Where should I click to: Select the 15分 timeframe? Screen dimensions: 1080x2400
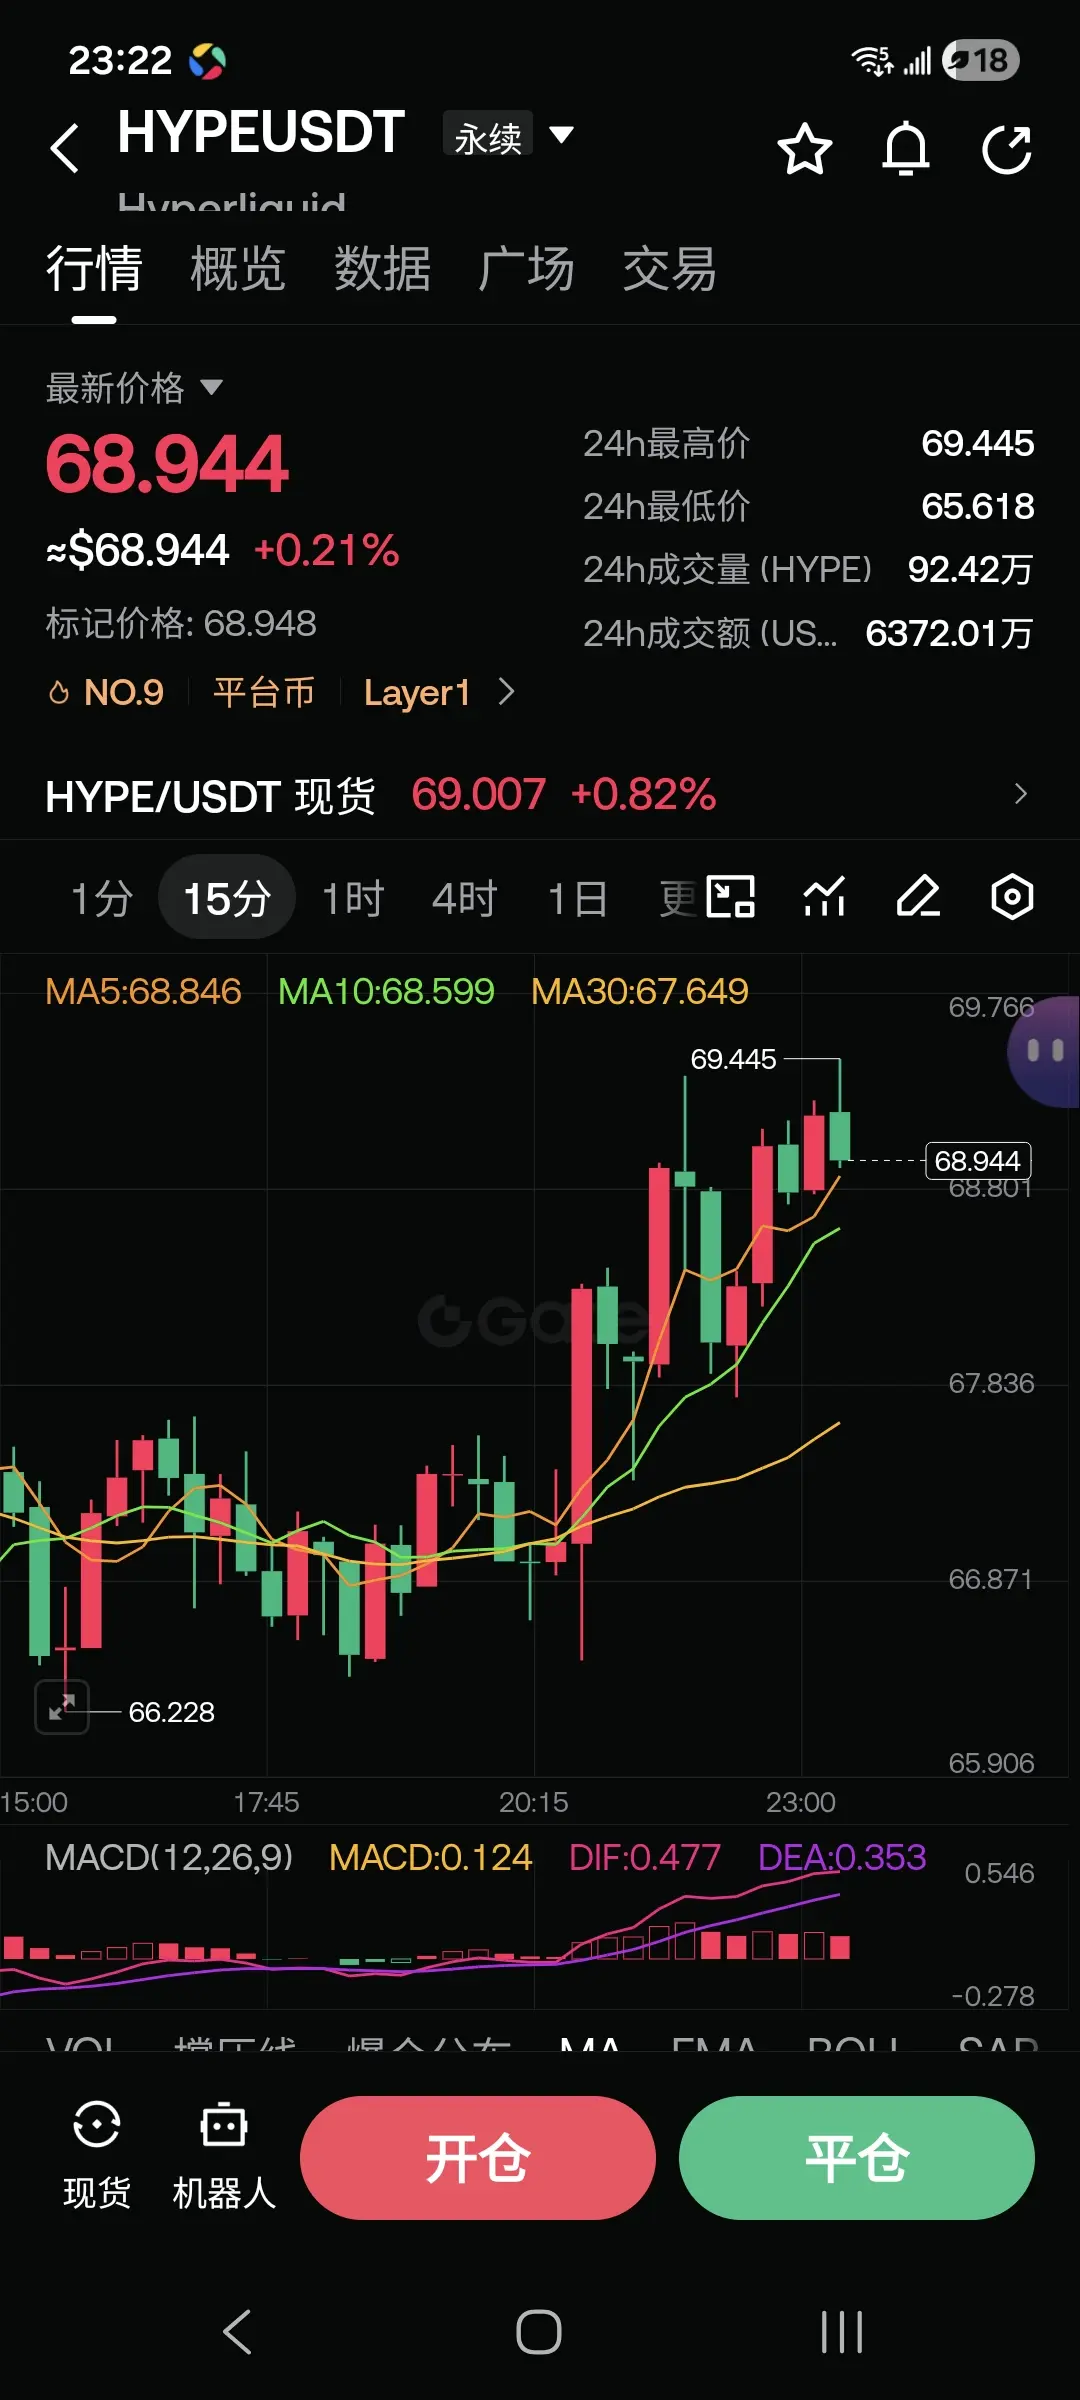[227, 898]
